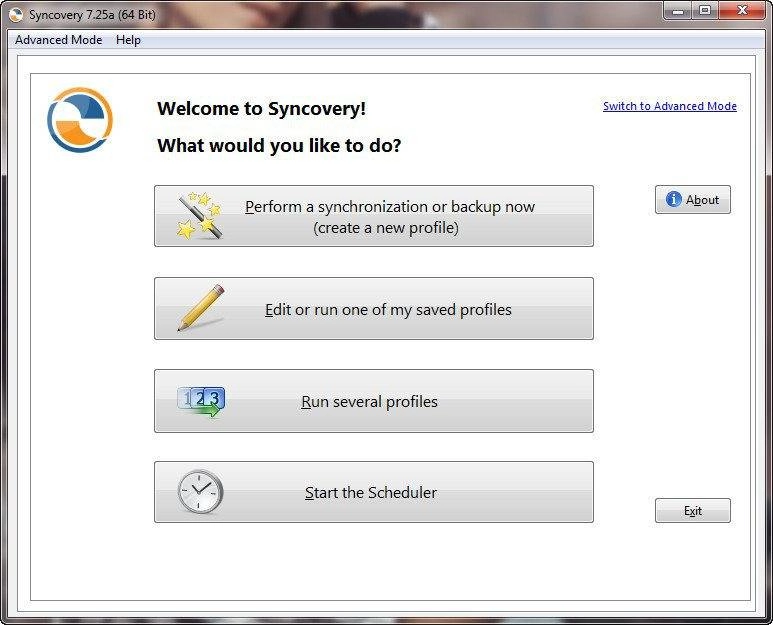Close the Syncovery window

coord(742,10)
